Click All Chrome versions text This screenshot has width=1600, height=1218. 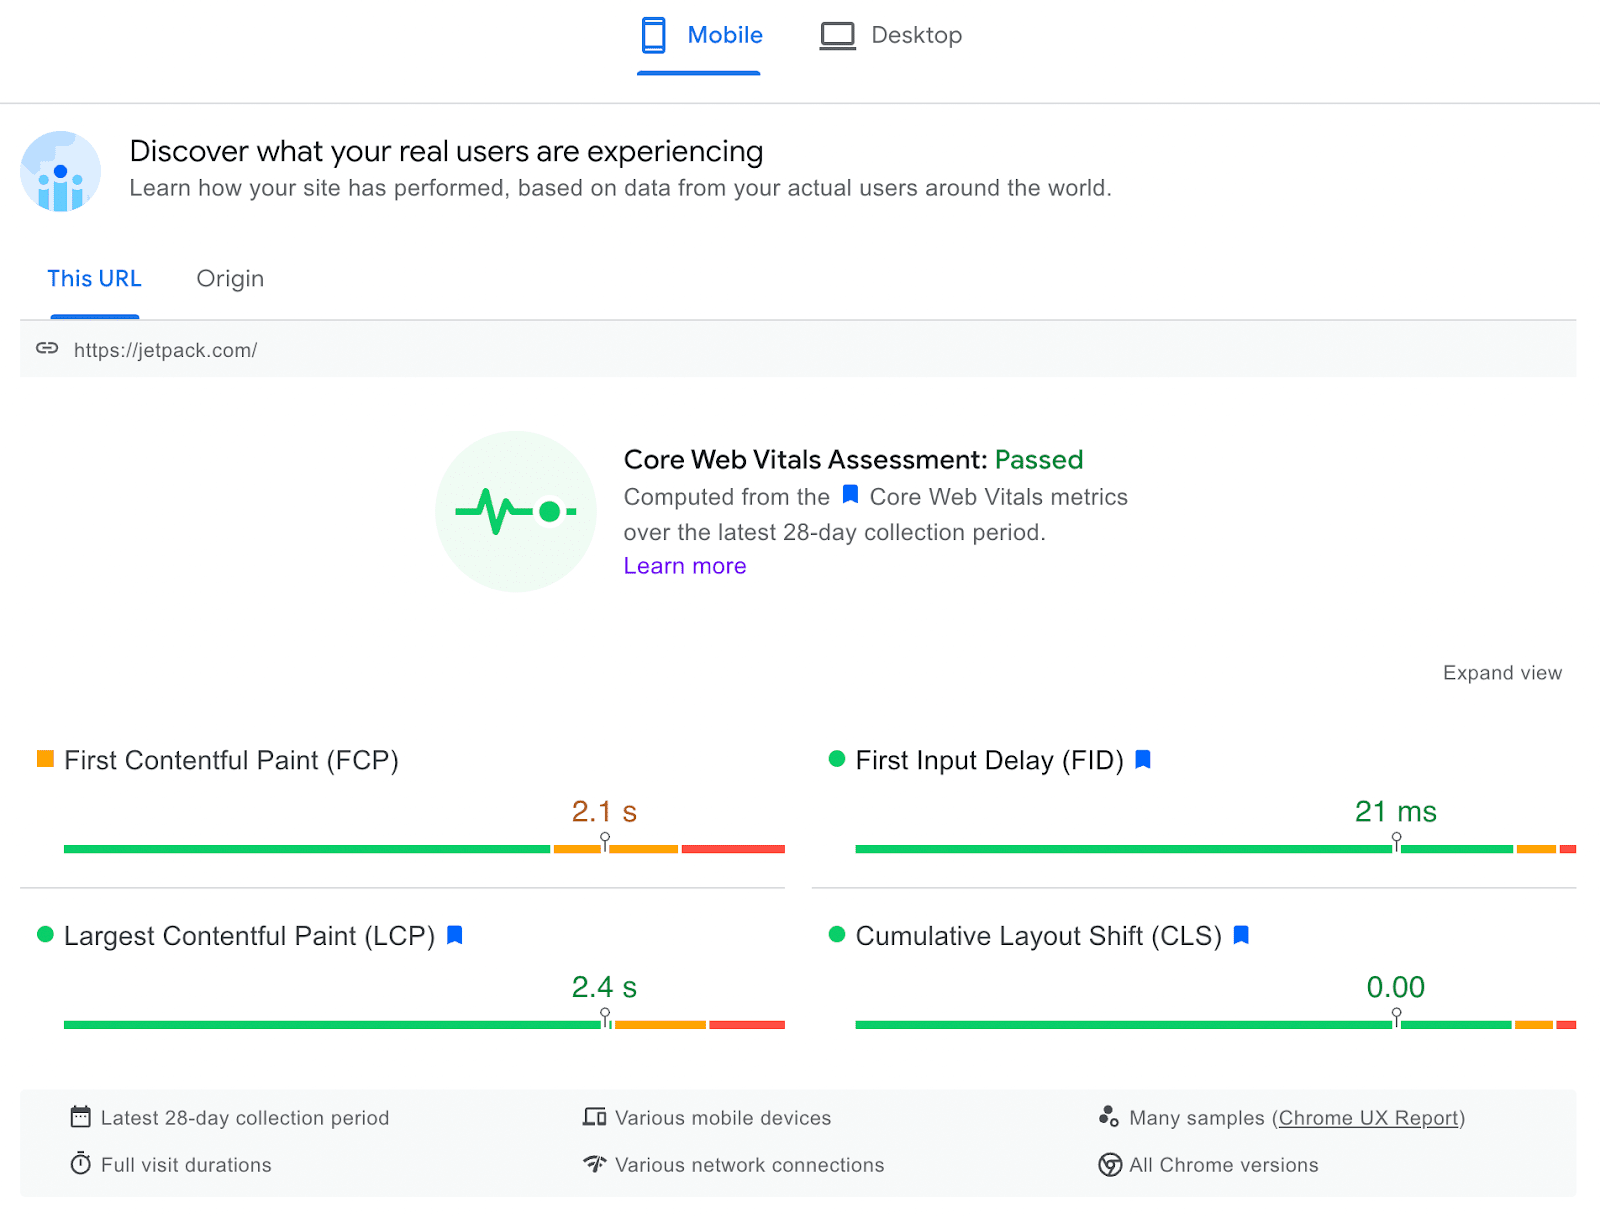point(1224,1165)
